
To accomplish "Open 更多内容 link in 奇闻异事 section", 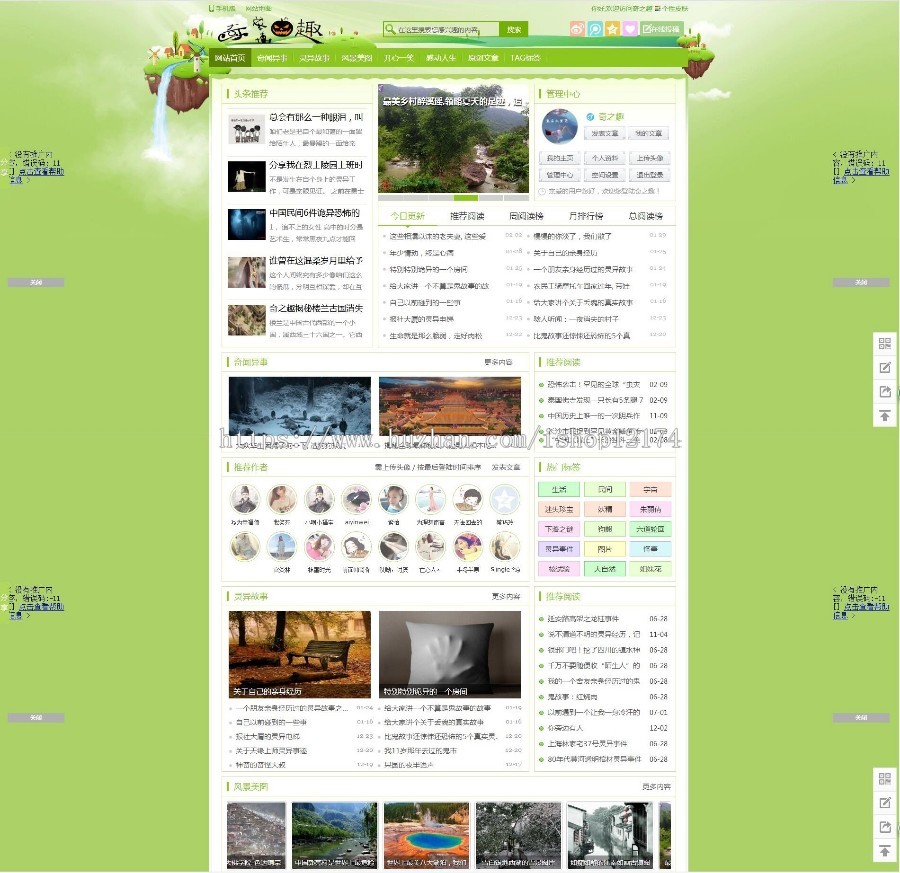I will 498,362.
